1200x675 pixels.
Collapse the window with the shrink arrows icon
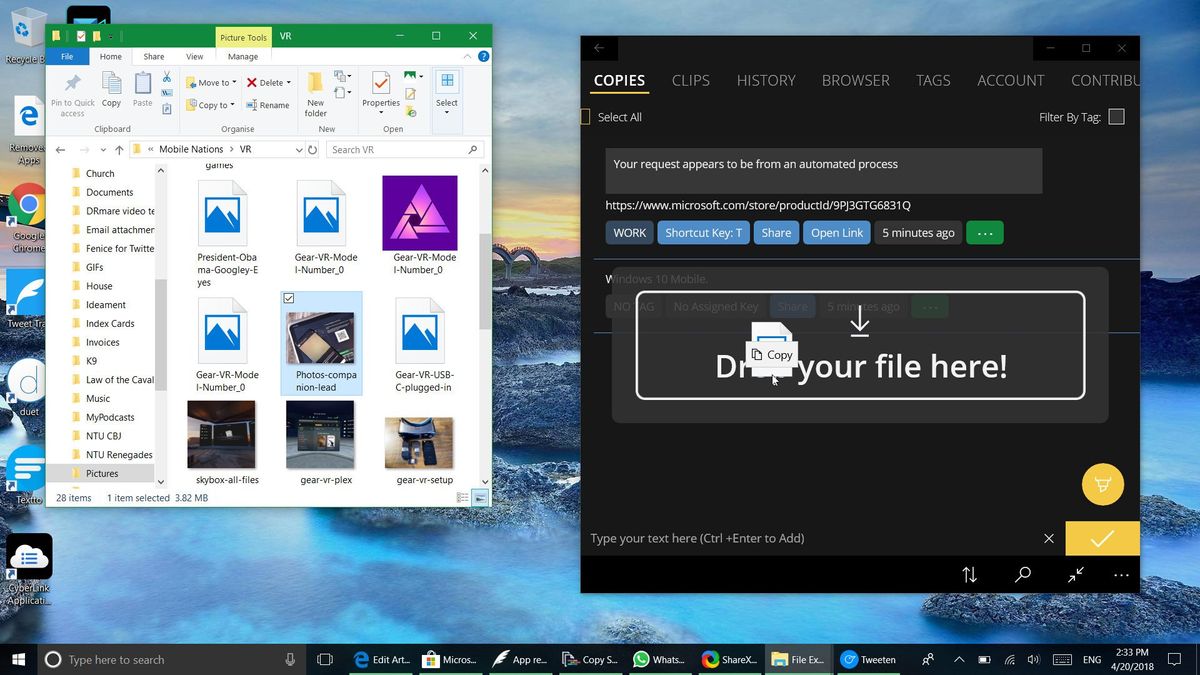coord(1074,575)
